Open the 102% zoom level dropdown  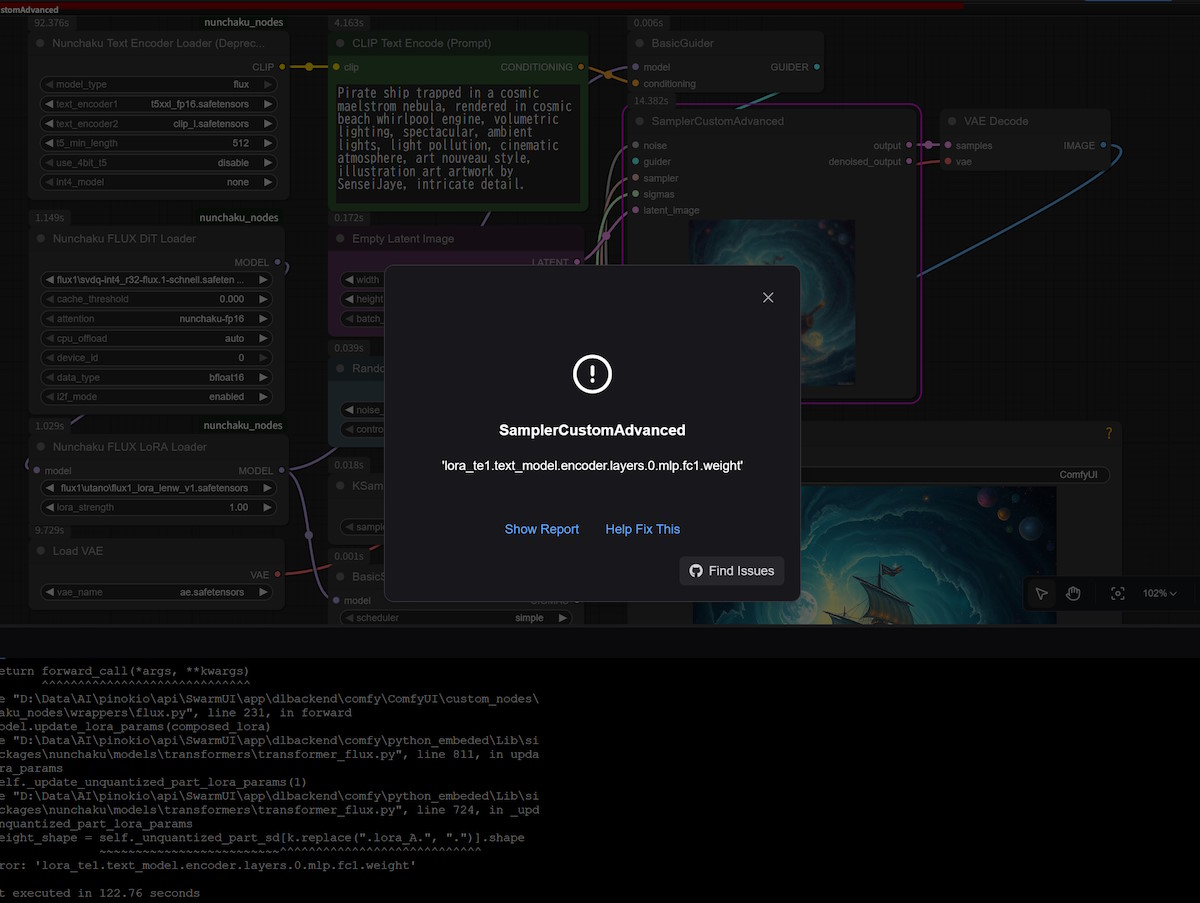tap(1160, 593)
